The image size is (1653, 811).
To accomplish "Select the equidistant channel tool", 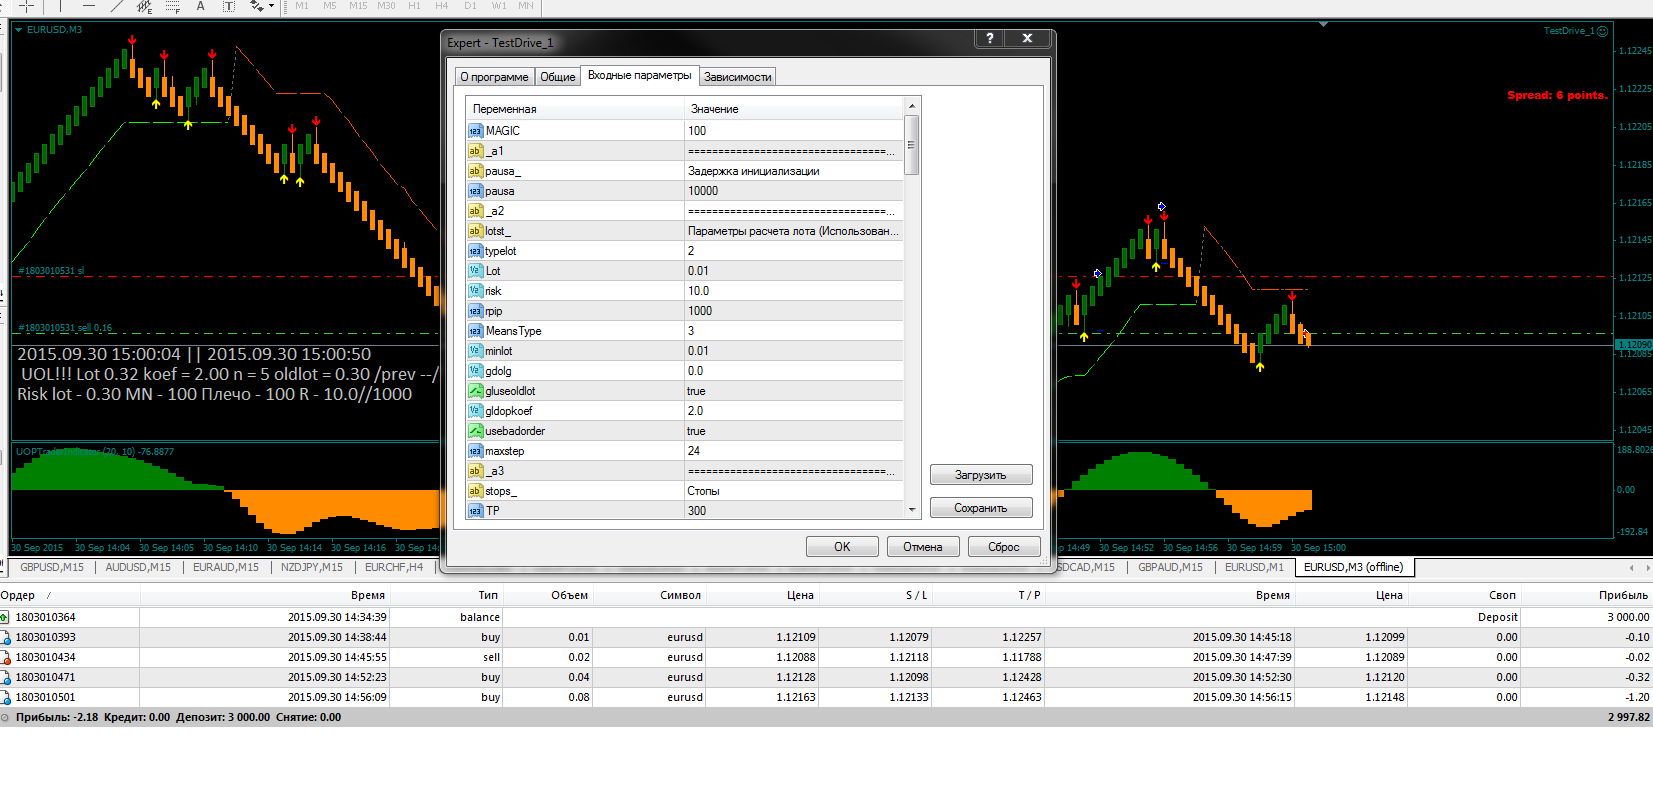I will coord(144,6).
